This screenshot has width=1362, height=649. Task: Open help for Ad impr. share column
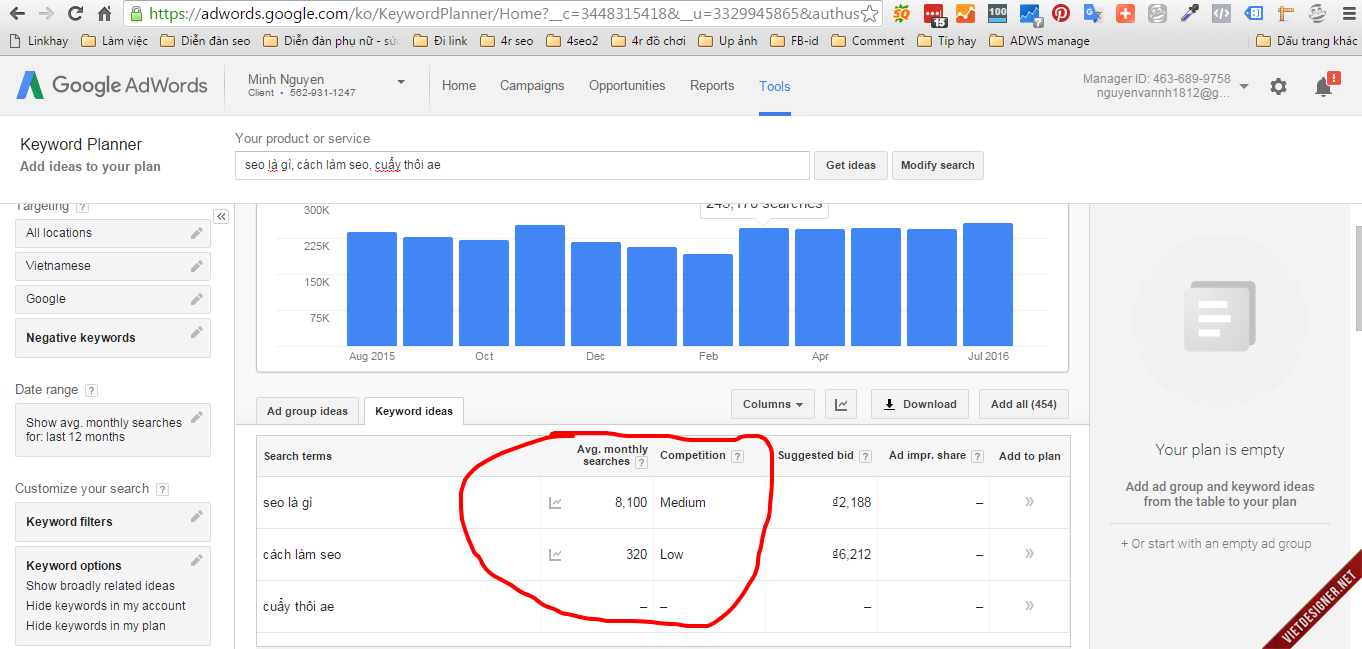coord(977,456)
